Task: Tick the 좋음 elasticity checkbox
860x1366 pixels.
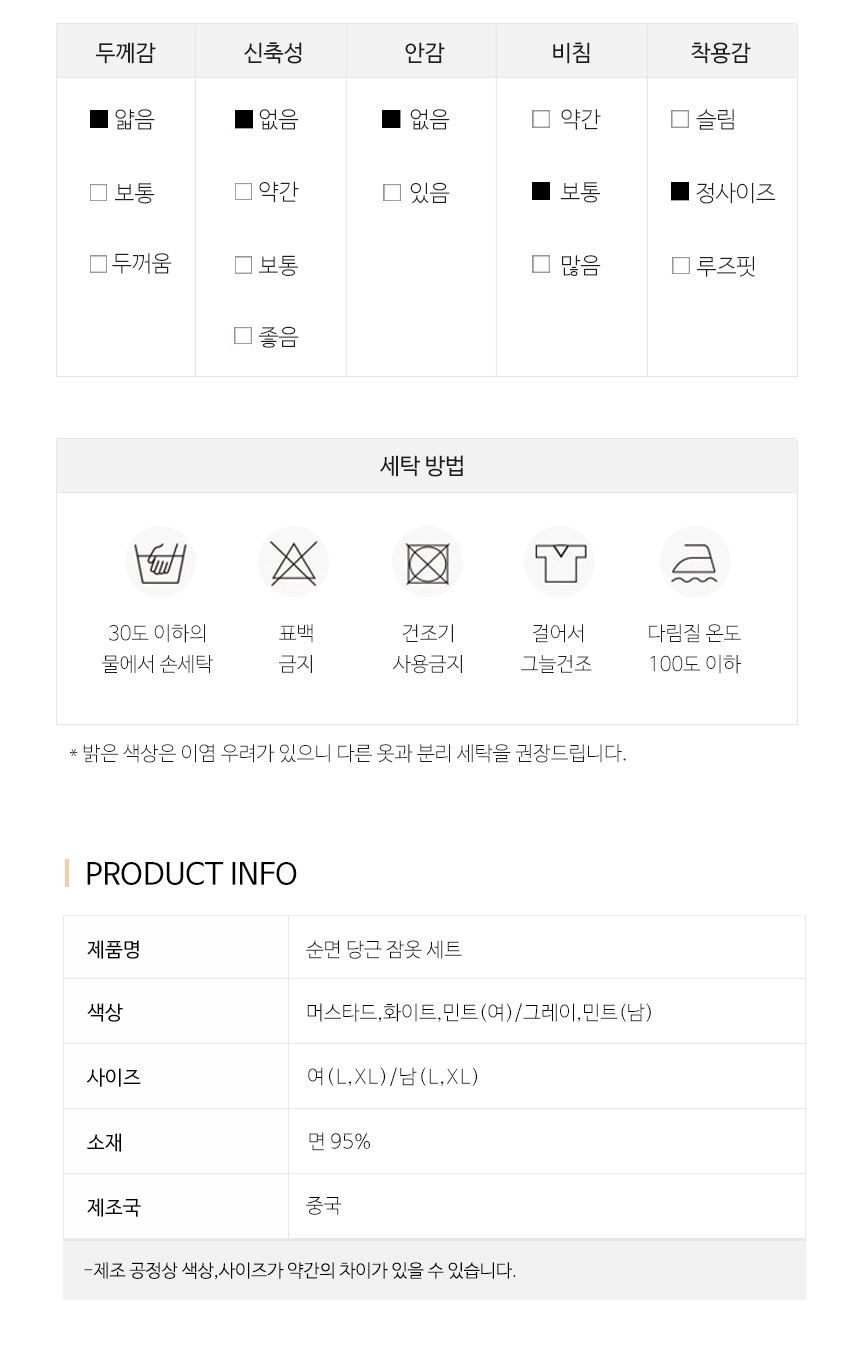Action: (x=243, y=336)
